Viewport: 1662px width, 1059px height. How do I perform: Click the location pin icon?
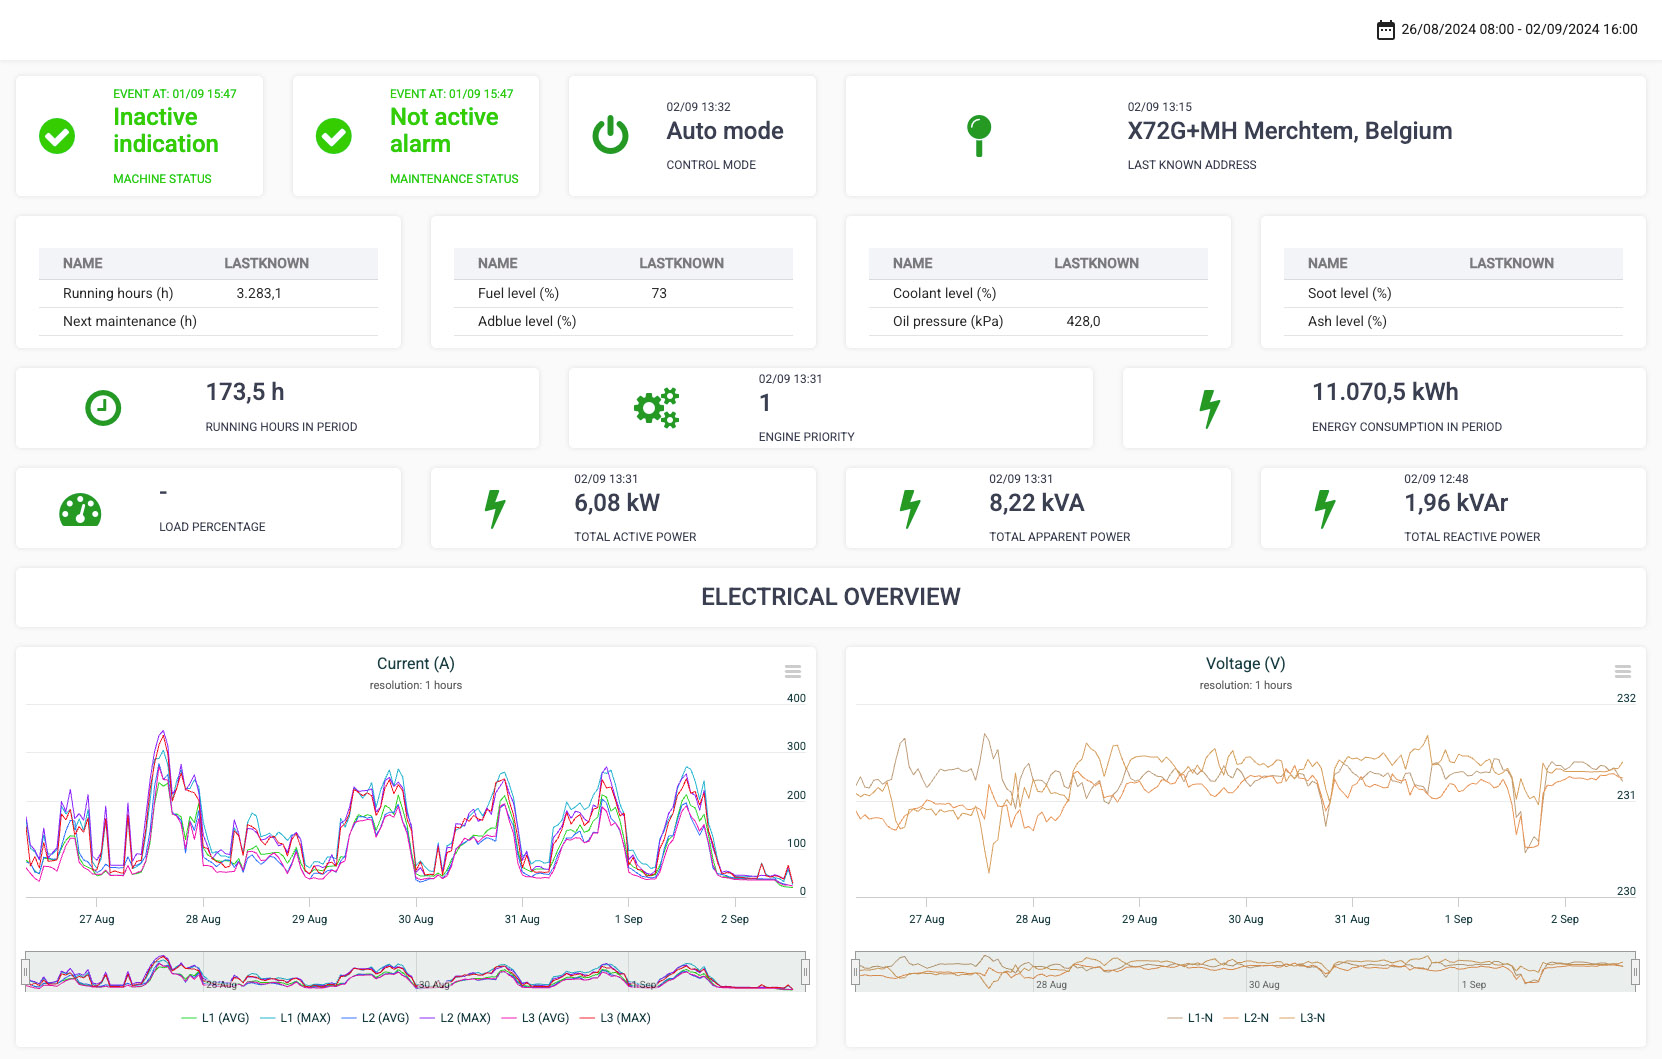pyautogui.click(x=979, y=135)
